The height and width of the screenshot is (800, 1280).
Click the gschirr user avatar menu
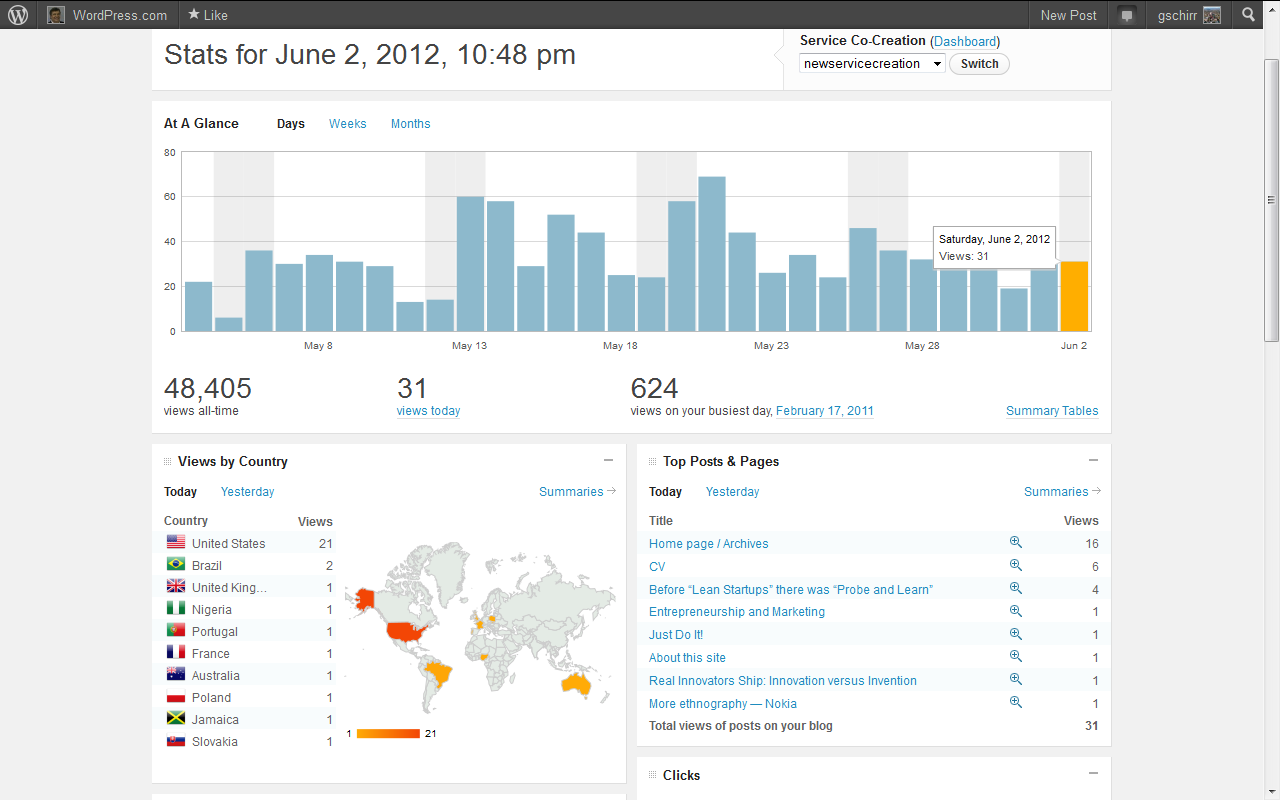[x=1189, y=15]
